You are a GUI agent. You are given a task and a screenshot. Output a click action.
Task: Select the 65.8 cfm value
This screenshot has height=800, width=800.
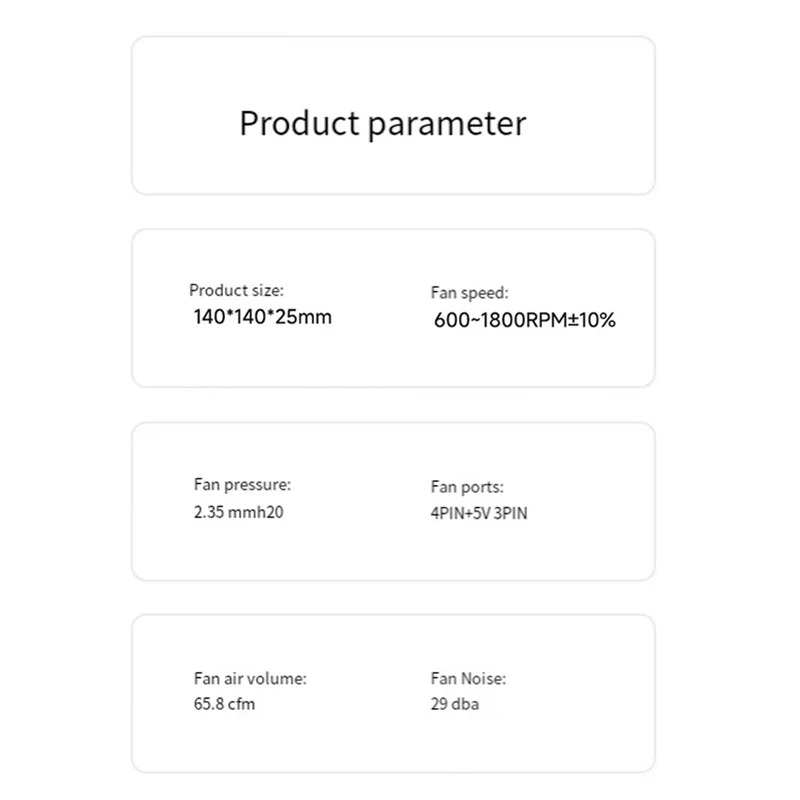point(224,704)
